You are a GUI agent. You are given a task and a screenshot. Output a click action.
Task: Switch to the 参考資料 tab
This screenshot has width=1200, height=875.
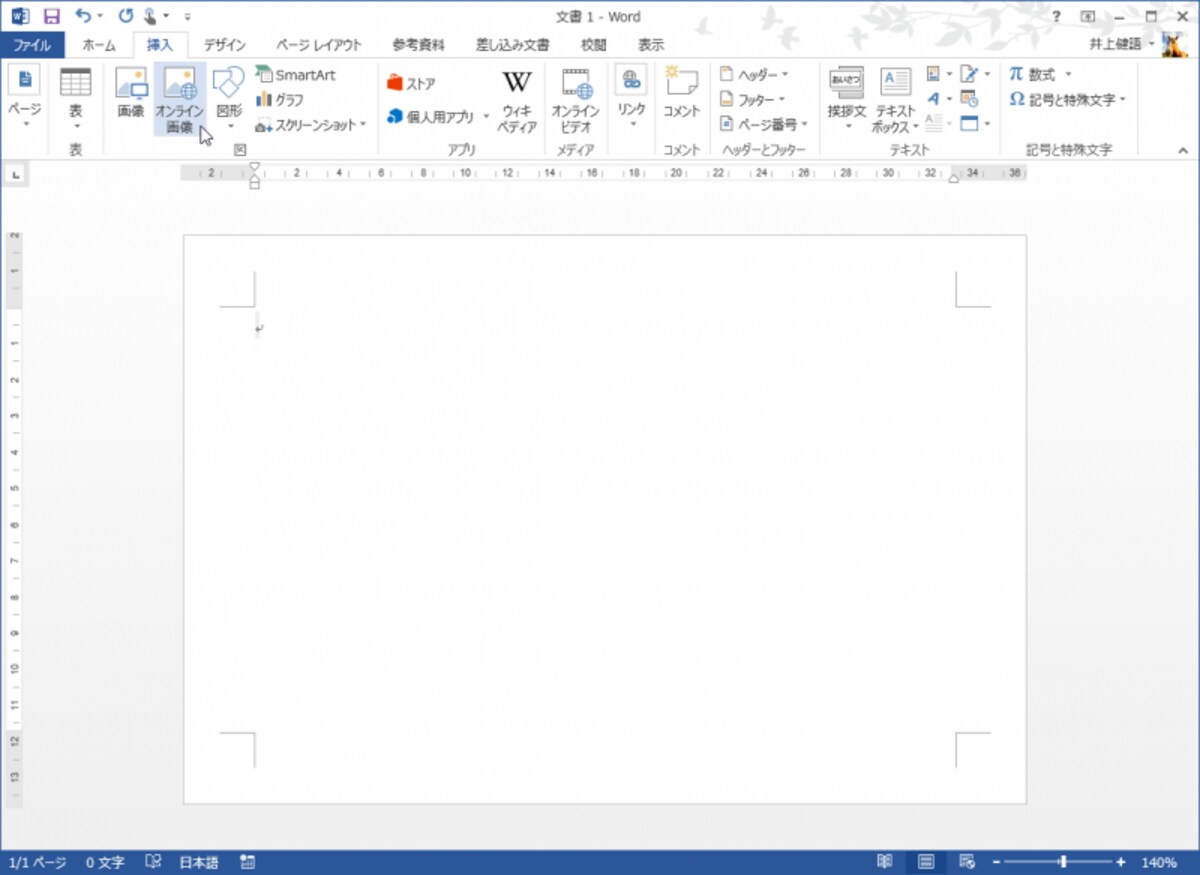(x=418, y=45)
